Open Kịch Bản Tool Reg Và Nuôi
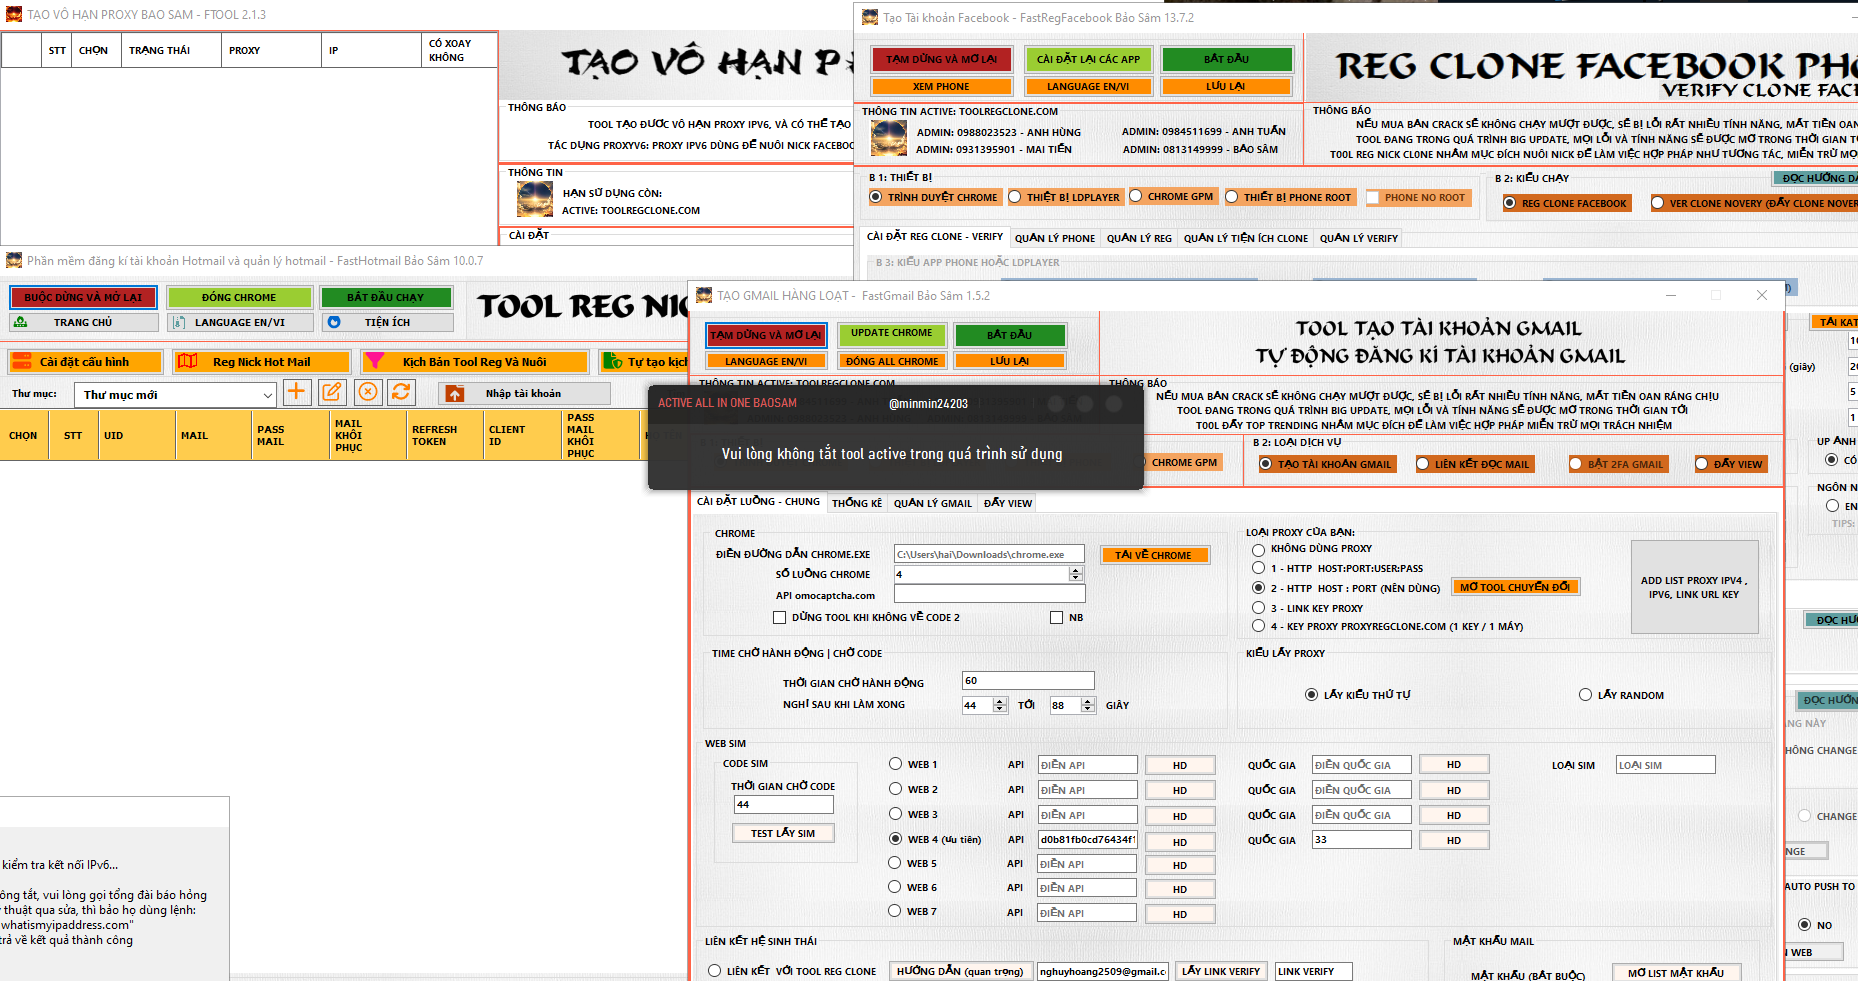The width and height of the screenshot is (1858, 981). click(x=474, y=362)
